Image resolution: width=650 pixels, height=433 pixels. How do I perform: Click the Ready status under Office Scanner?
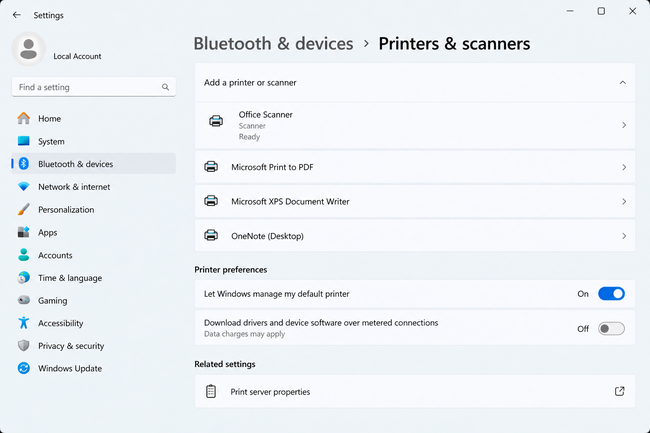click(x=249, y=137)
